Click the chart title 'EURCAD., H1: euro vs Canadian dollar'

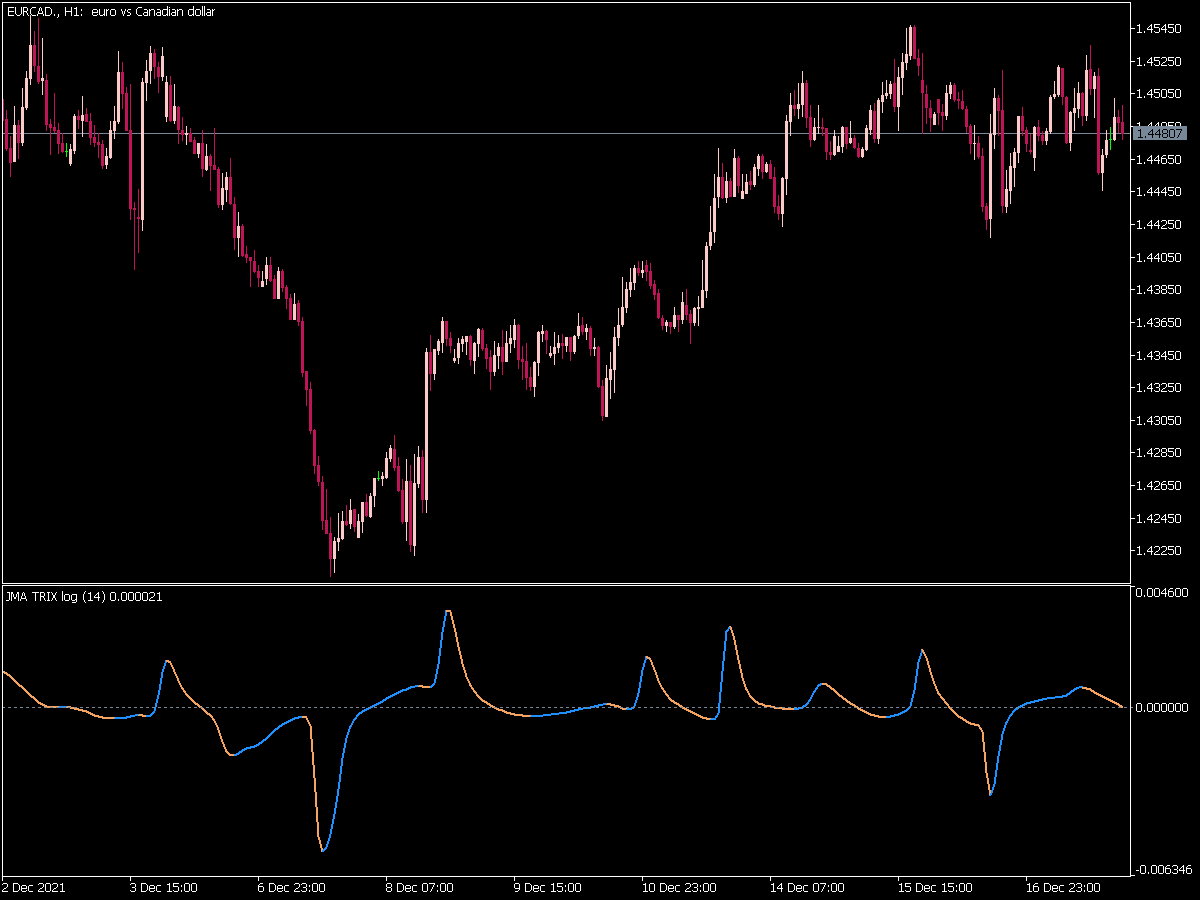(110, 12)
